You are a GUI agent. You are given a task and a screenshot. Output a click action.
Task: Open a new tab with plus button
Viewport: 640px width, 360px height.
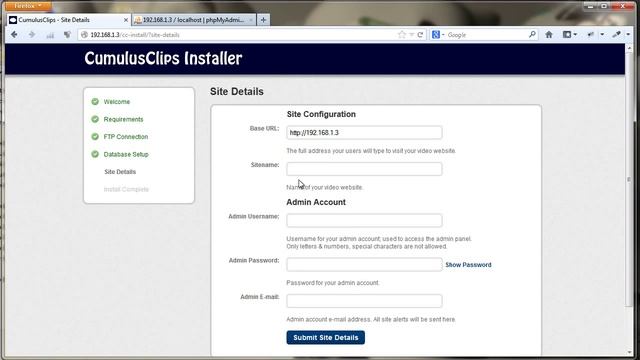click(x=263, y=20)
